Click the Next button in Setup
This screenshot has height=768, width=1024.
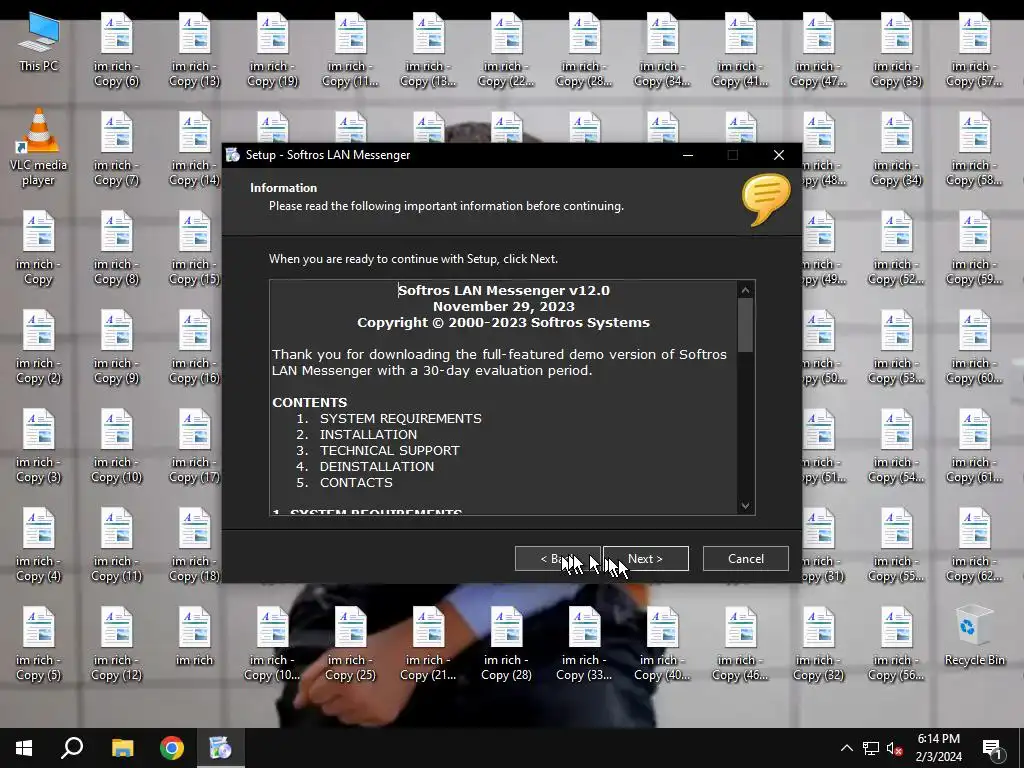pos(645,558)
